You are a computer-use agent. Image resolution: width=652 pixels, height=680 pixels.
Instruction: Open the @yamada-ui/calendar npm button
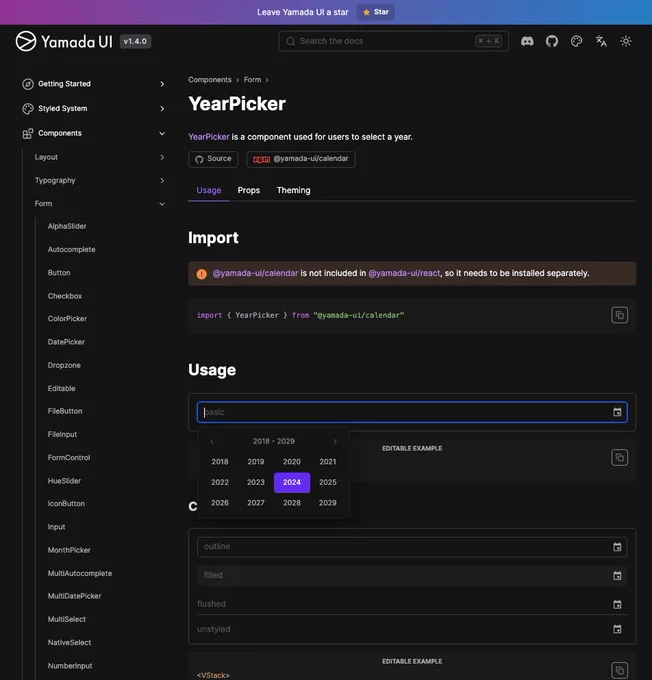coord(301,159)
